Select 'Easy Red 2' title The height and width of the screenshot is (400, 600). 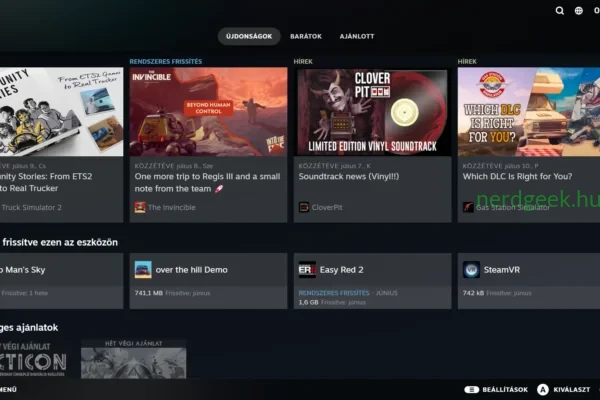[341, 270]
